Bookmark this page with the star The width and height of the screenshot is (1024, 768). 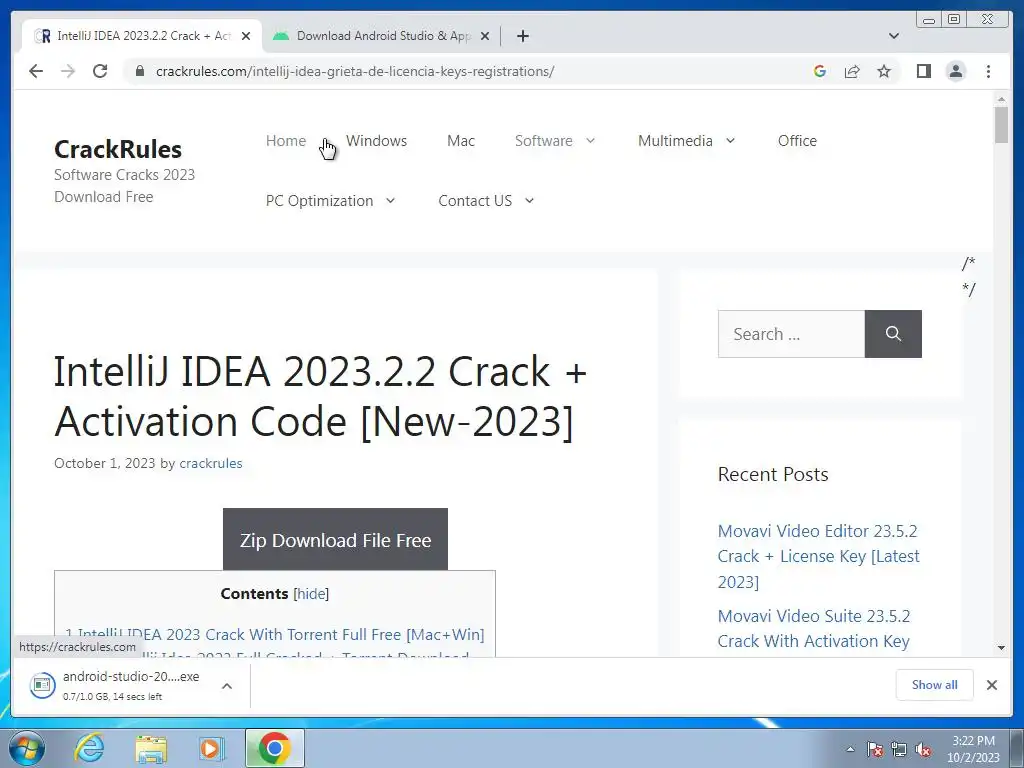coord(884,71)
